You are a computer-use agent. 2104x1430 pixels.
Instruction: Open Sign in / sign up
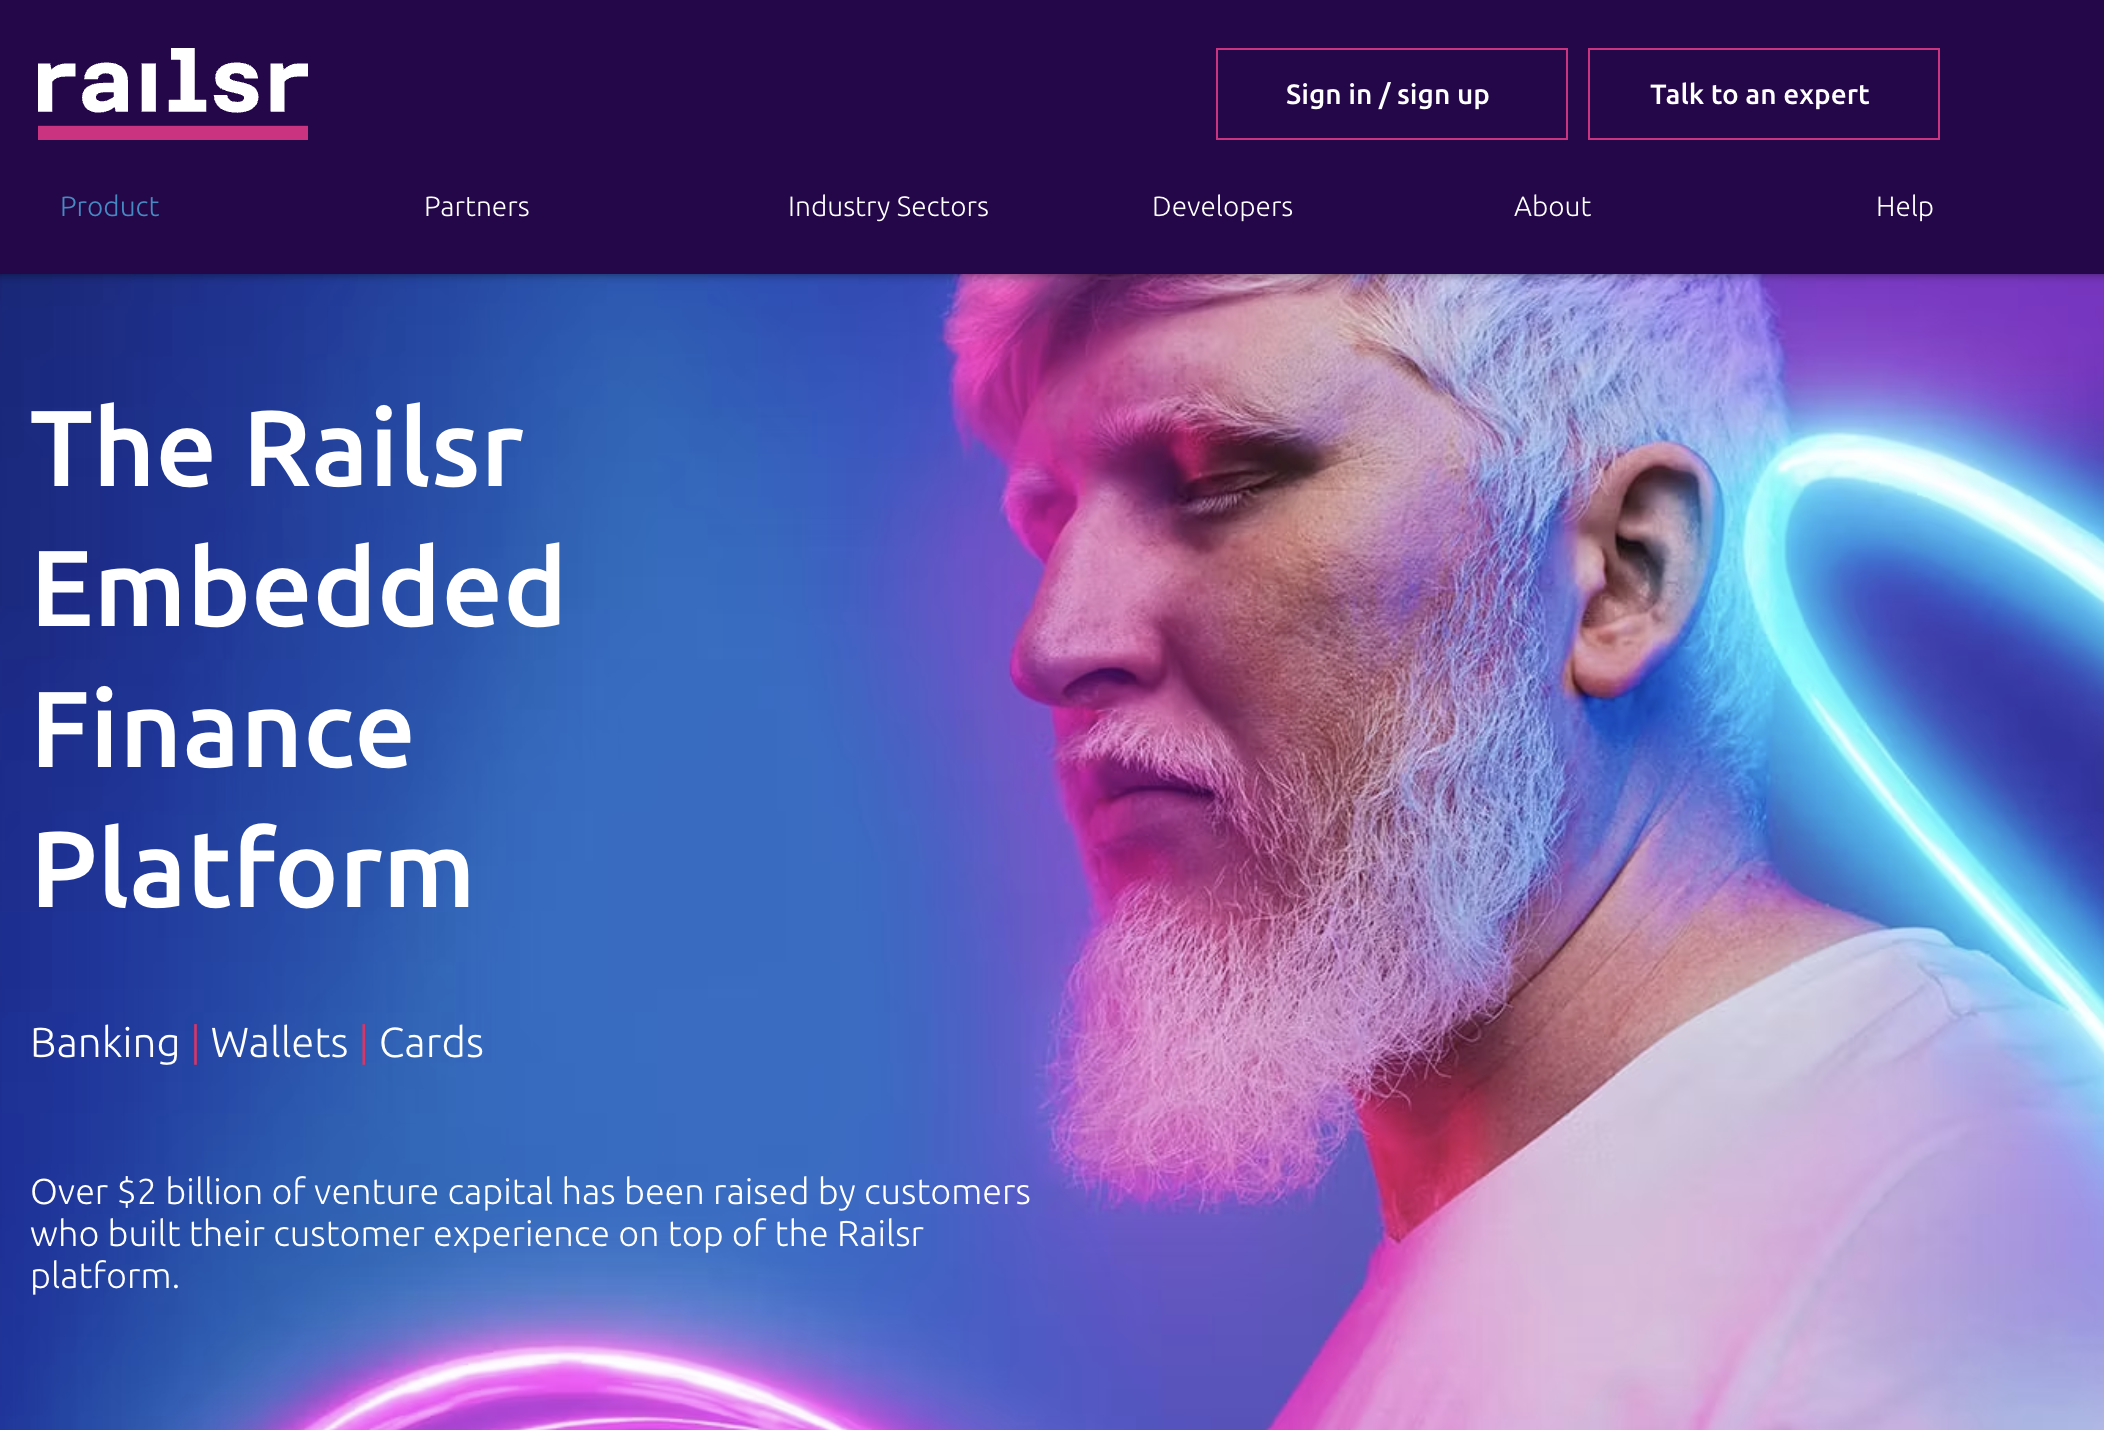(x=1391, y=94)
